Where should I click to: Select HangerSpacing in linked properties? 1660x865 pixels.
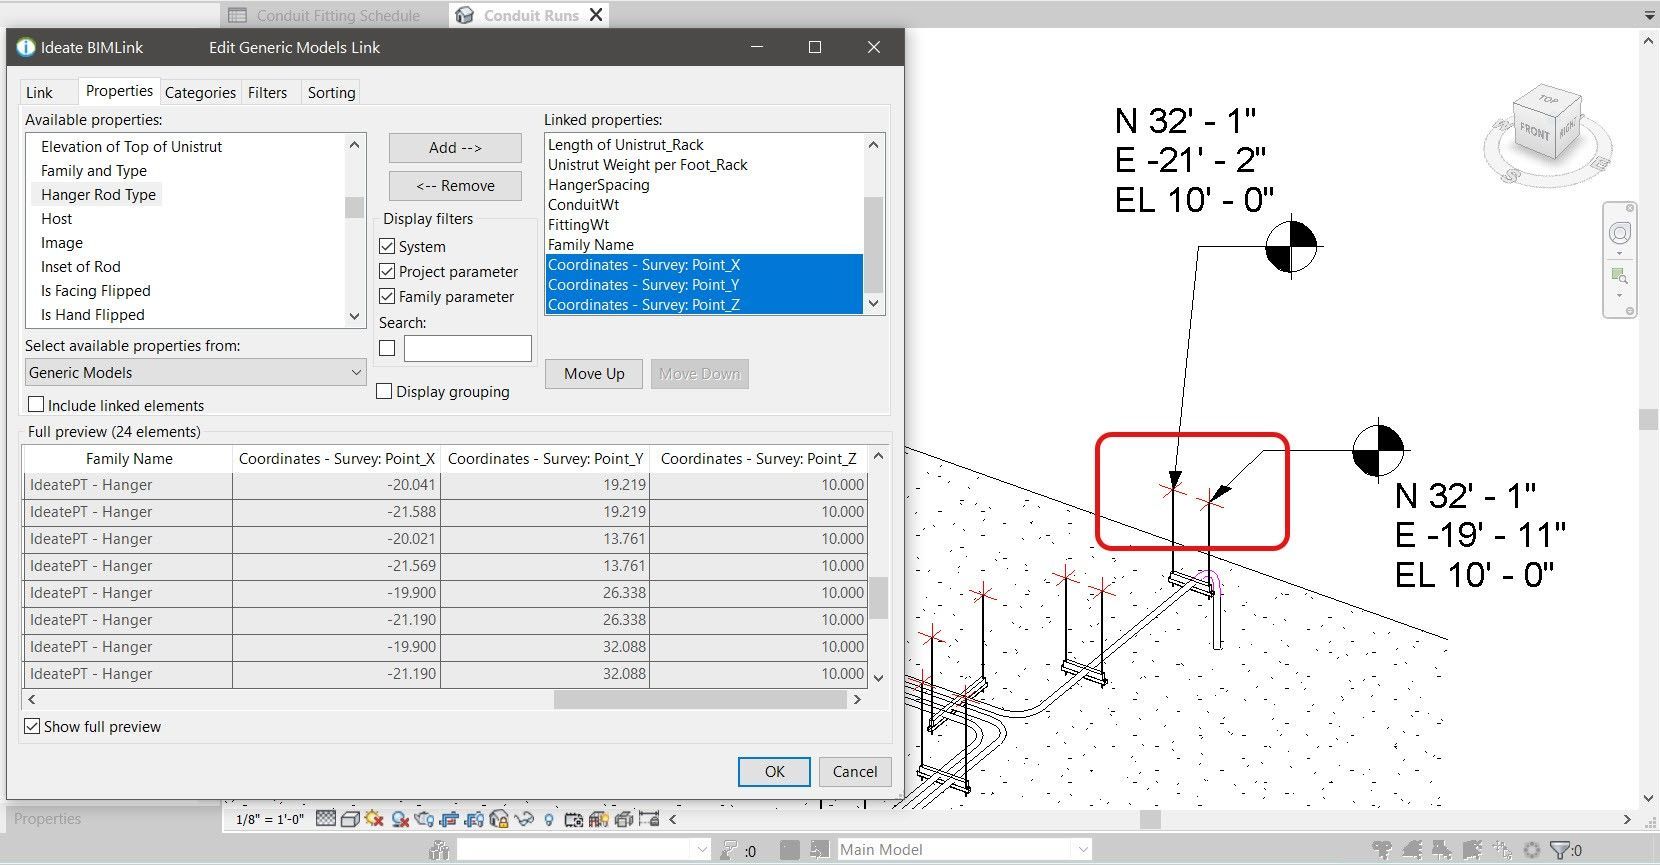click(x=704, y=184)
